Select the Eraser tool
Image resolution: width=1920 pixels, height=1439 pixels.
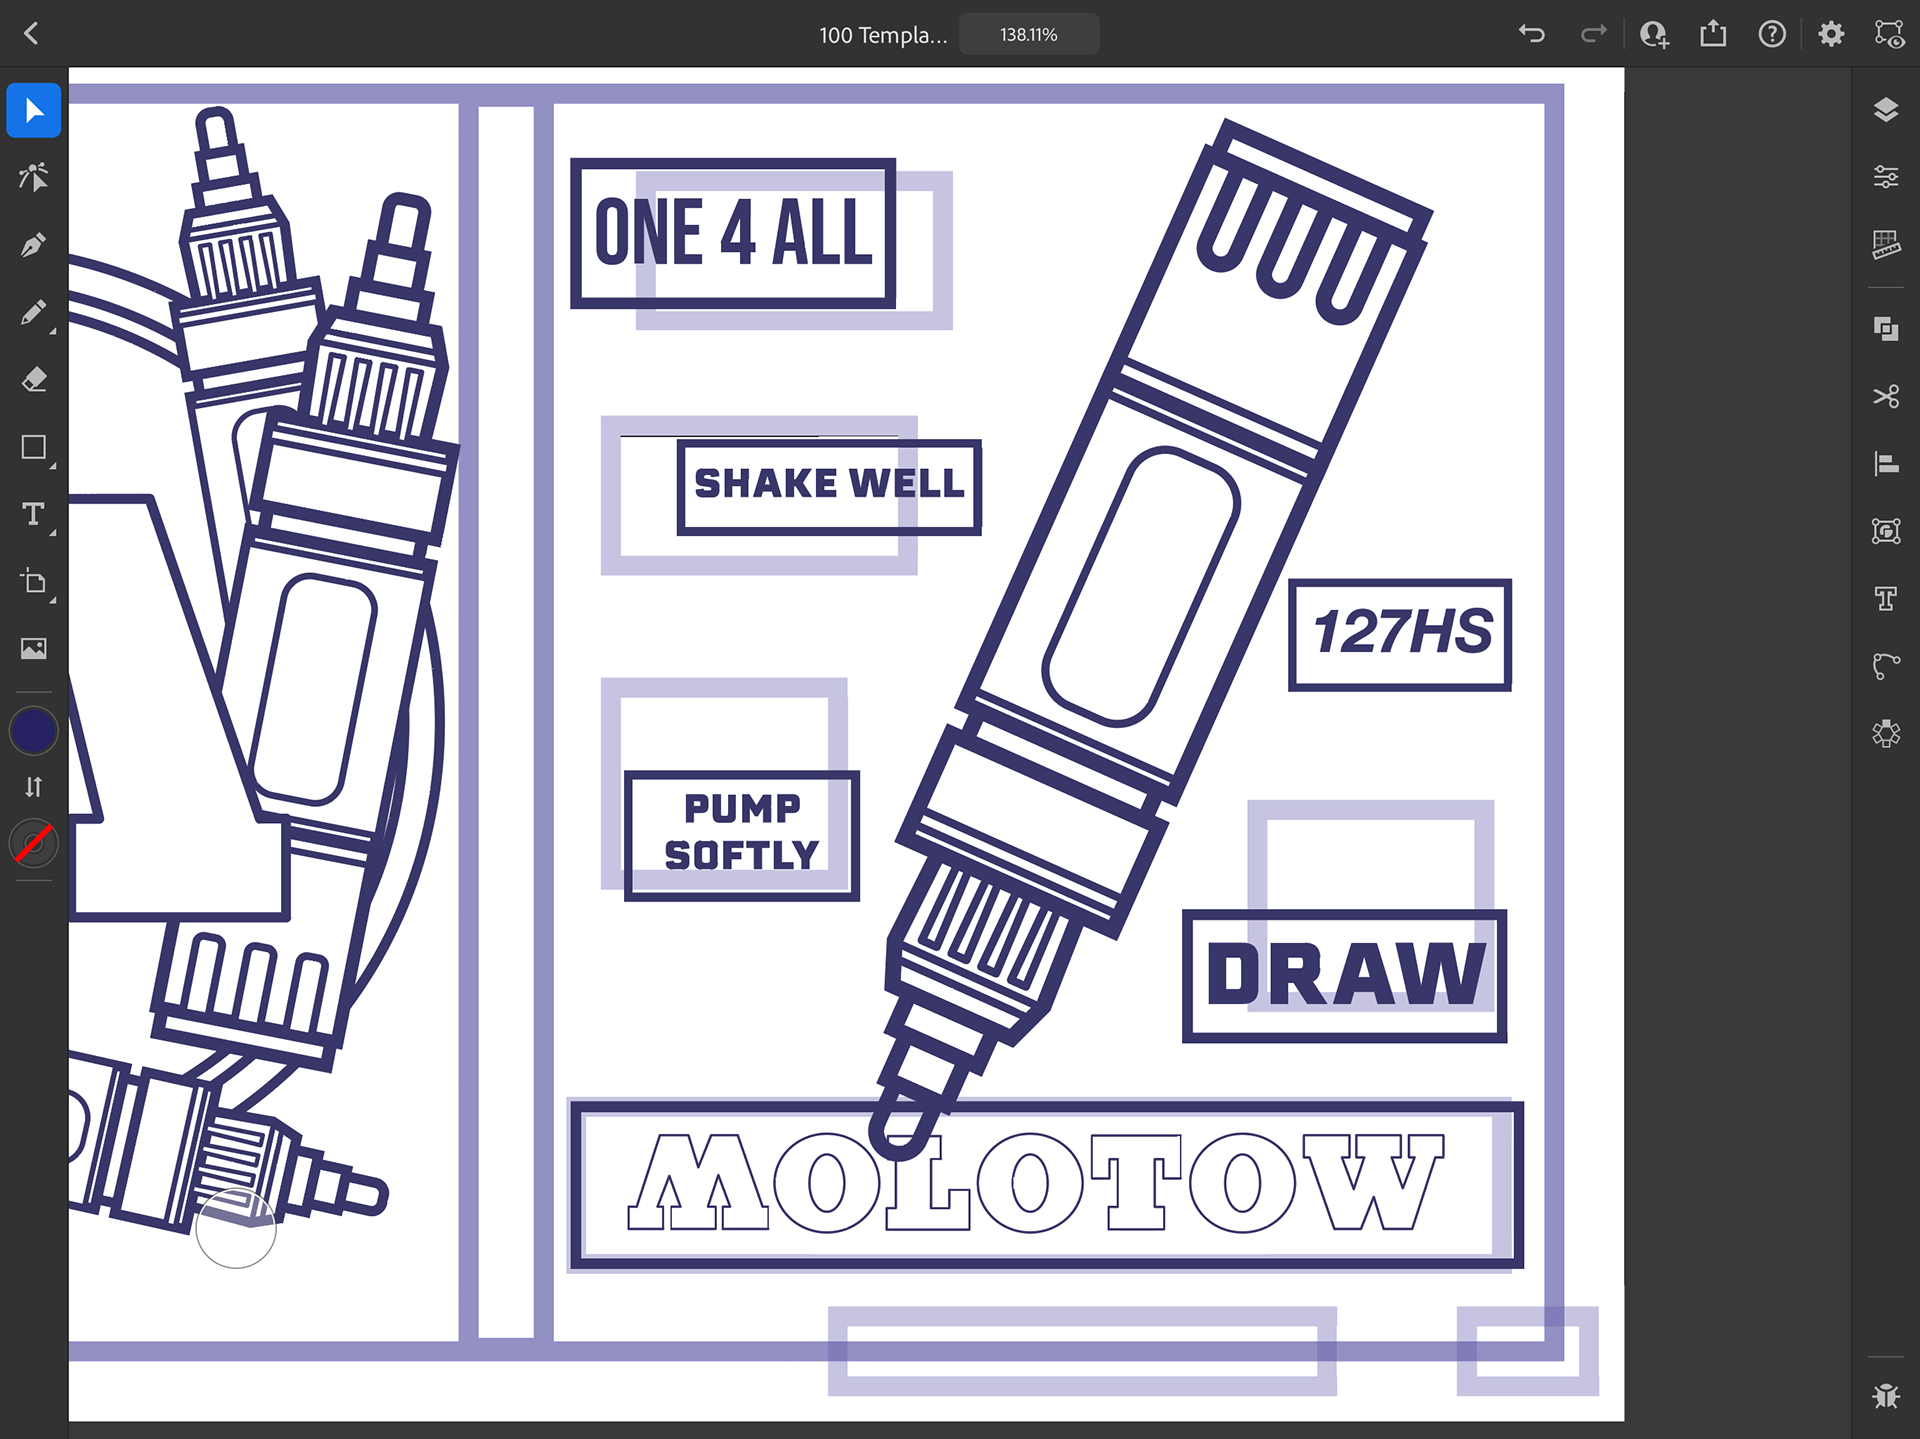pyautogui.click(x=34, y=380)
